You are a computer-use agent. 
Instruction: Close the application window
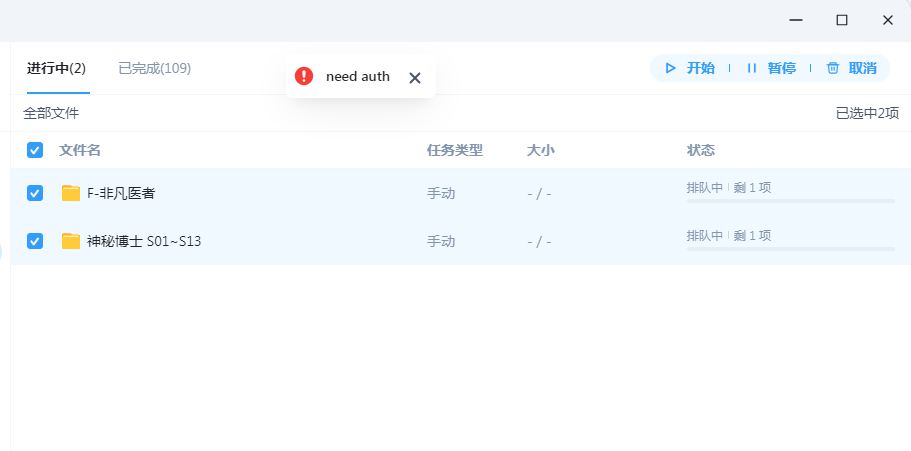tap(888, 20)
